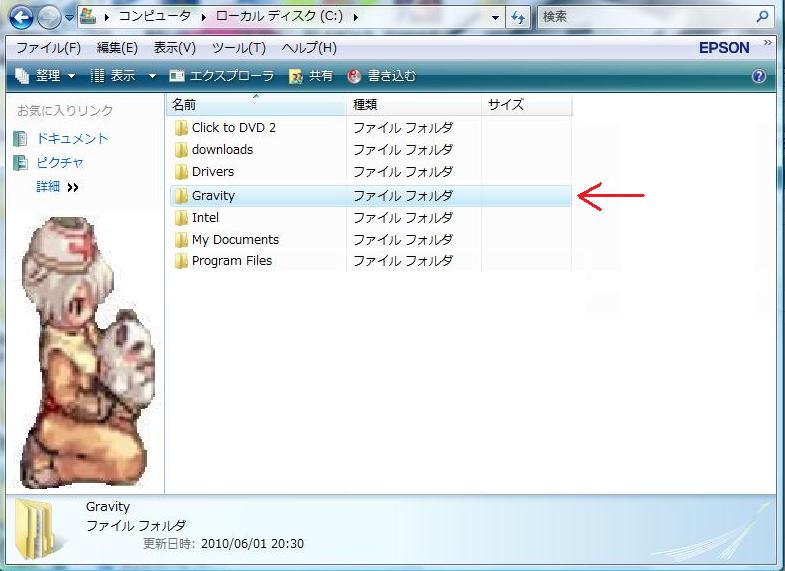Click the large folder thumbnail in details pane
The width and height of the screenshot is (785, 571).
pos(36,529)
